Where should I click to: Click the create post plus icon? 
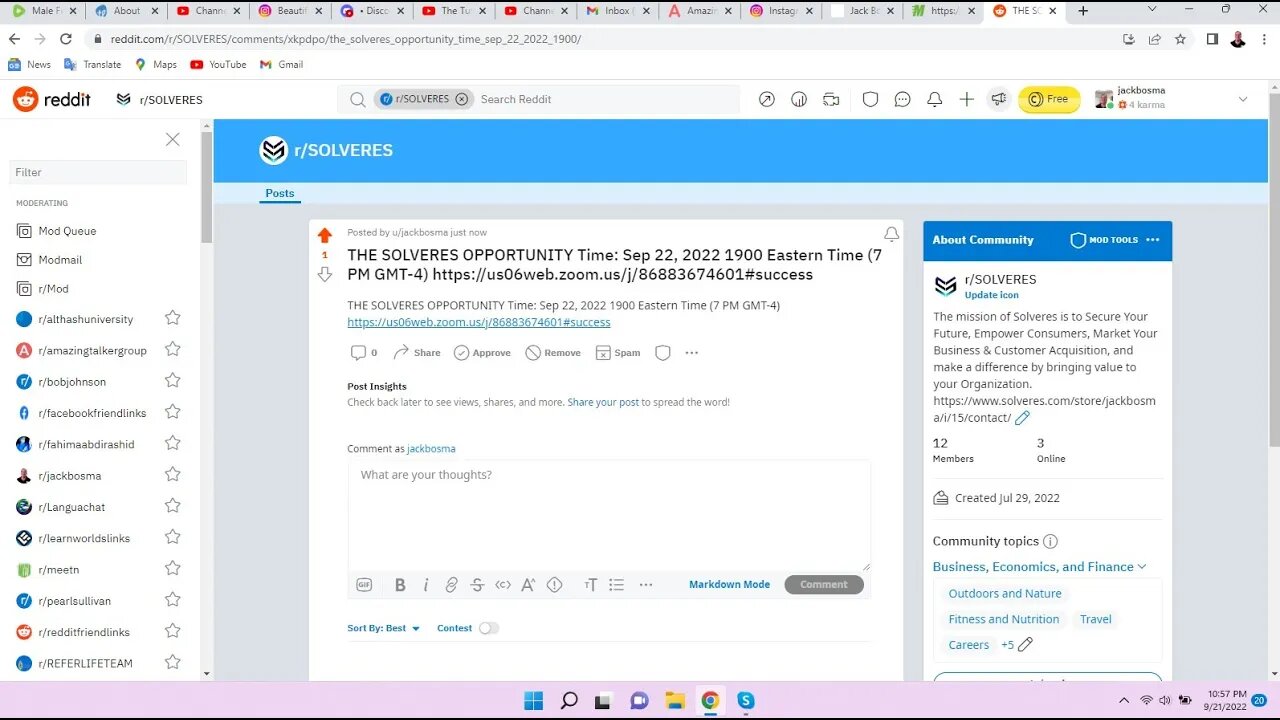[x=966, y=99]
